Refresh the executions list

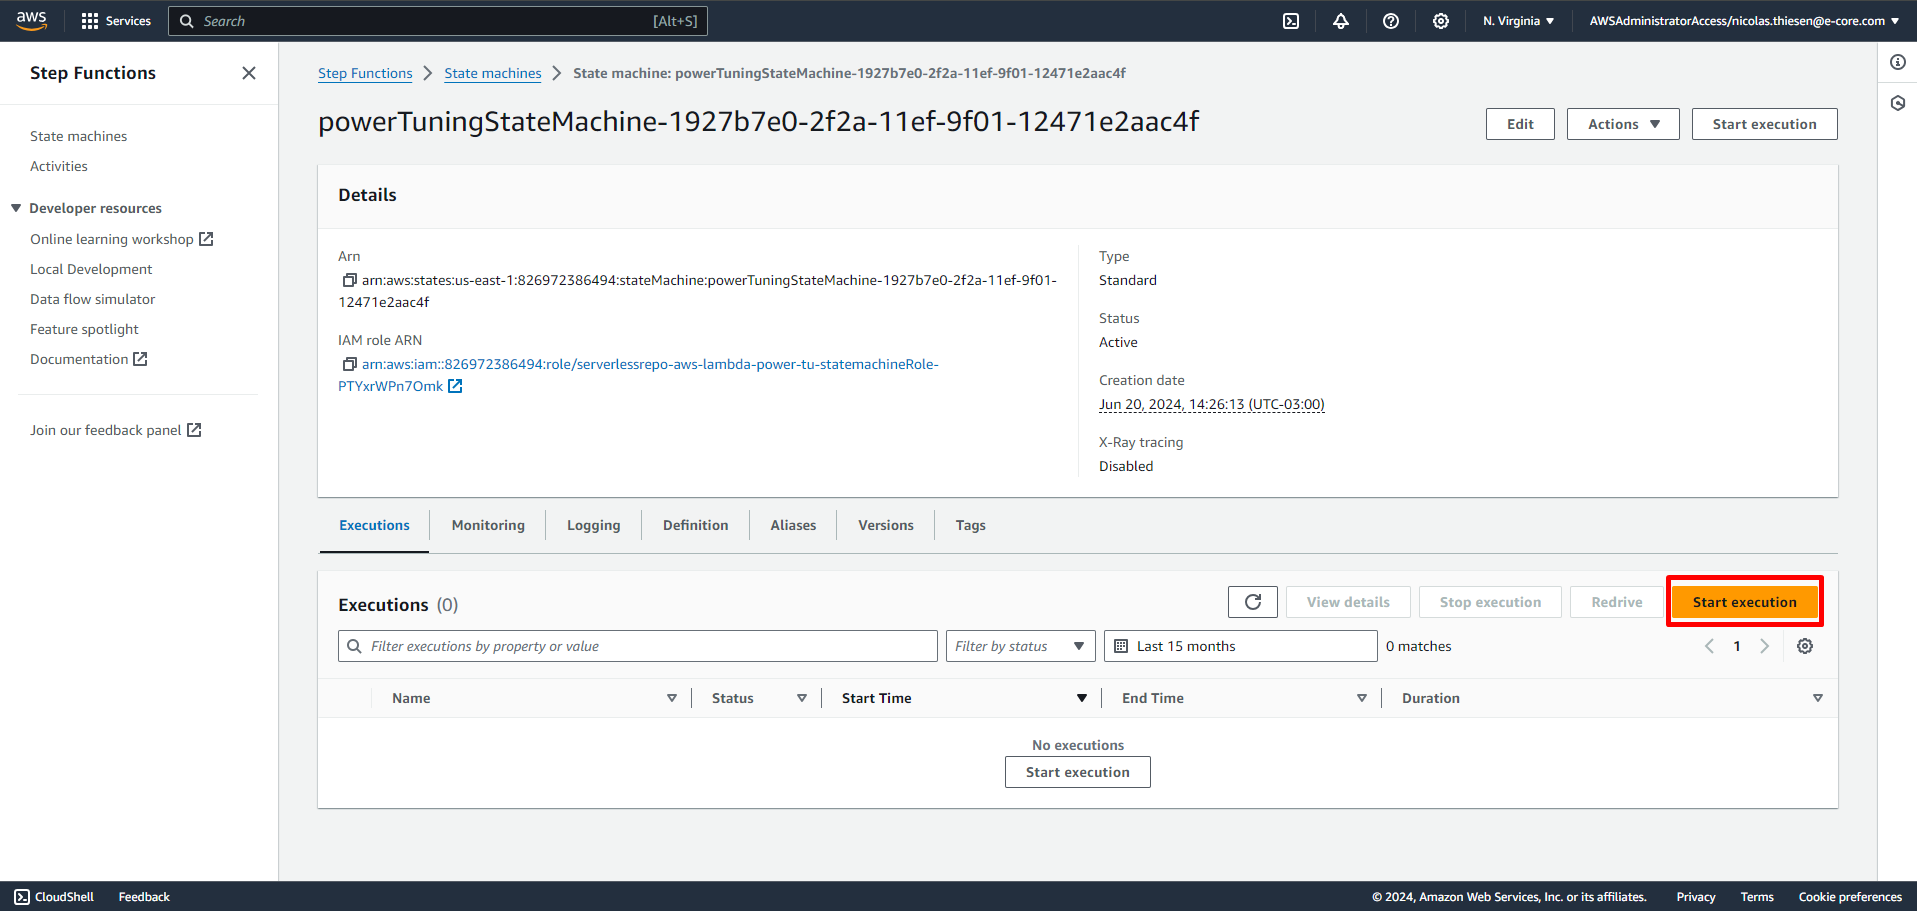1253,602
